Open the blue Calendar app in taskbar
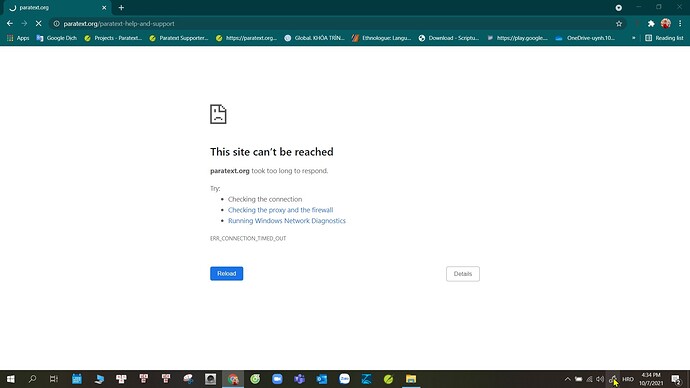690x388 pixels. [x=77, y=379]
